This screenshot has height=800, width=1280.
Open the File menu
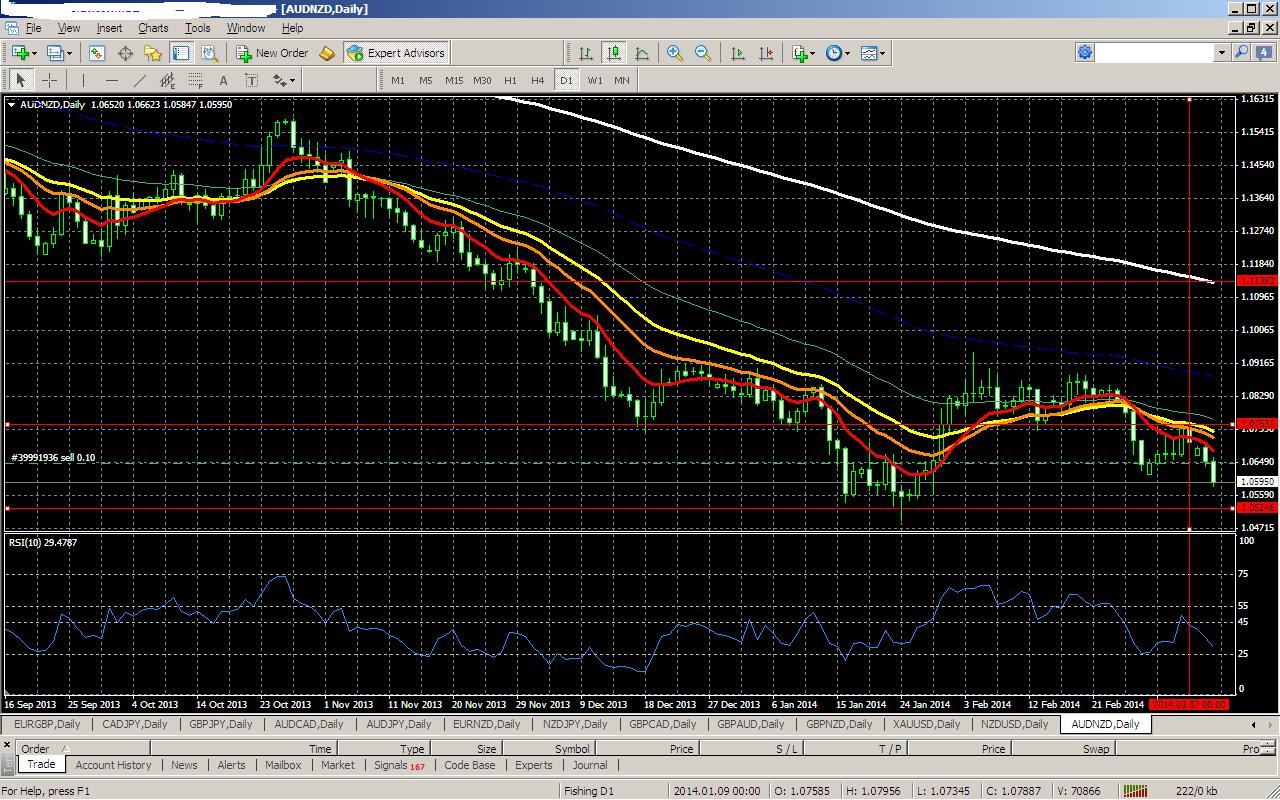33,28
